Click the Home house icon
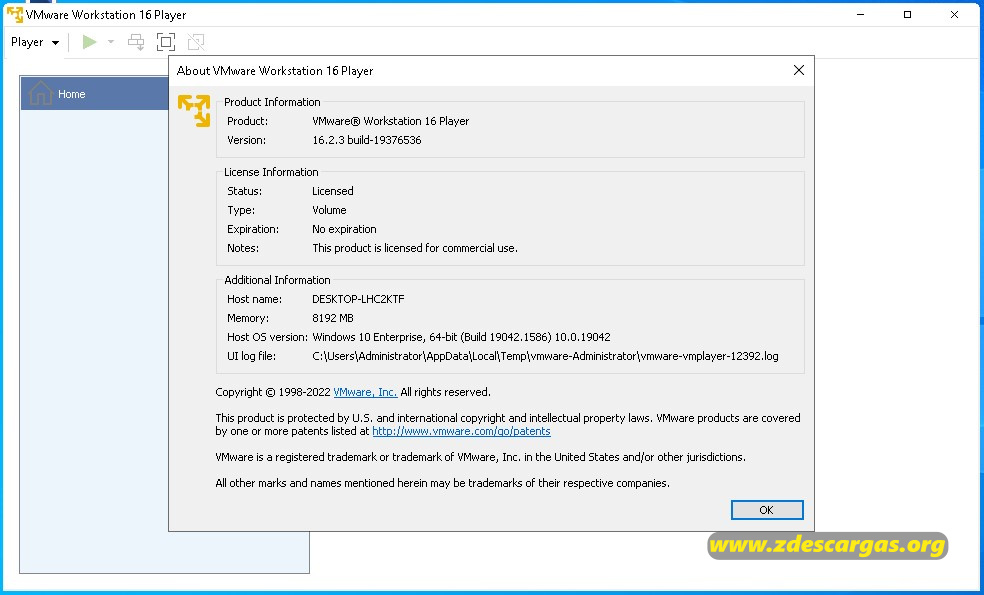 coord(40,94)
